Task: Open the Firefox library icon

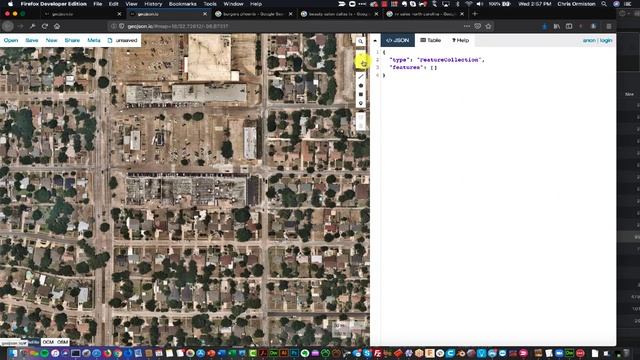Action: (x=557, y=26)
